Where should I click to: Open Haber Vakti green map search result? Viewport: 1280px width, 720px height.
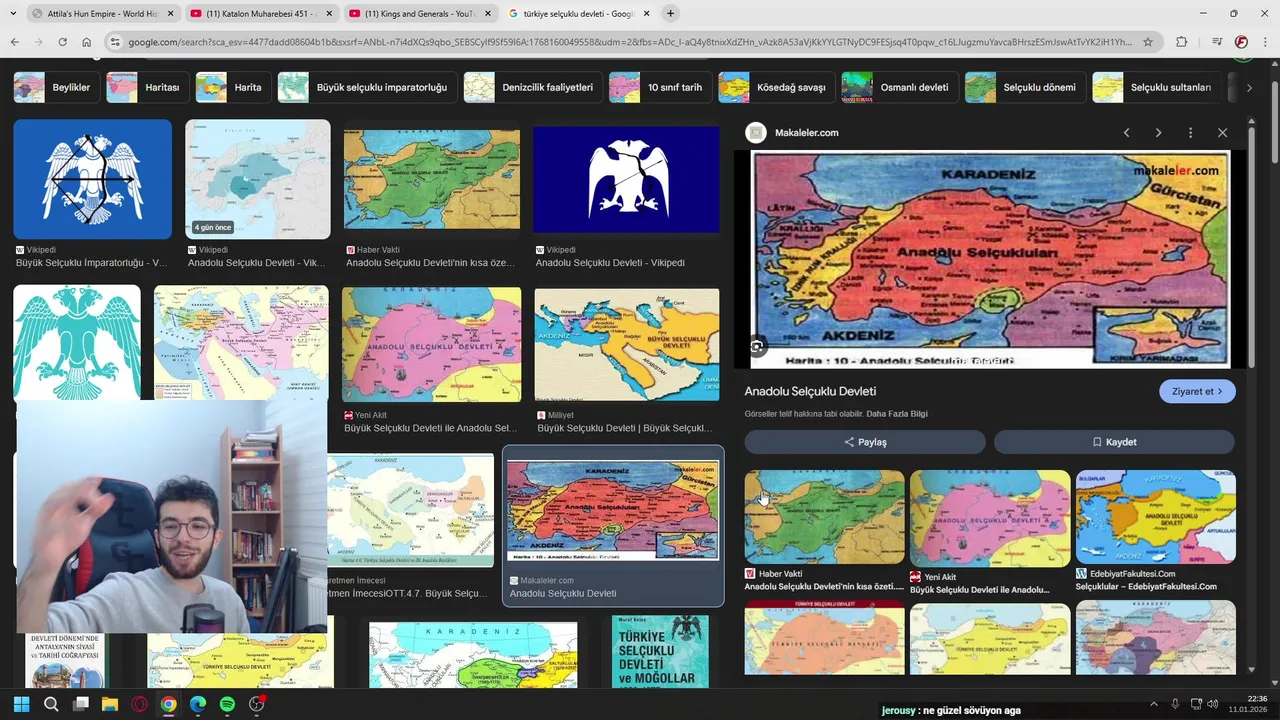tap(431, 178)
